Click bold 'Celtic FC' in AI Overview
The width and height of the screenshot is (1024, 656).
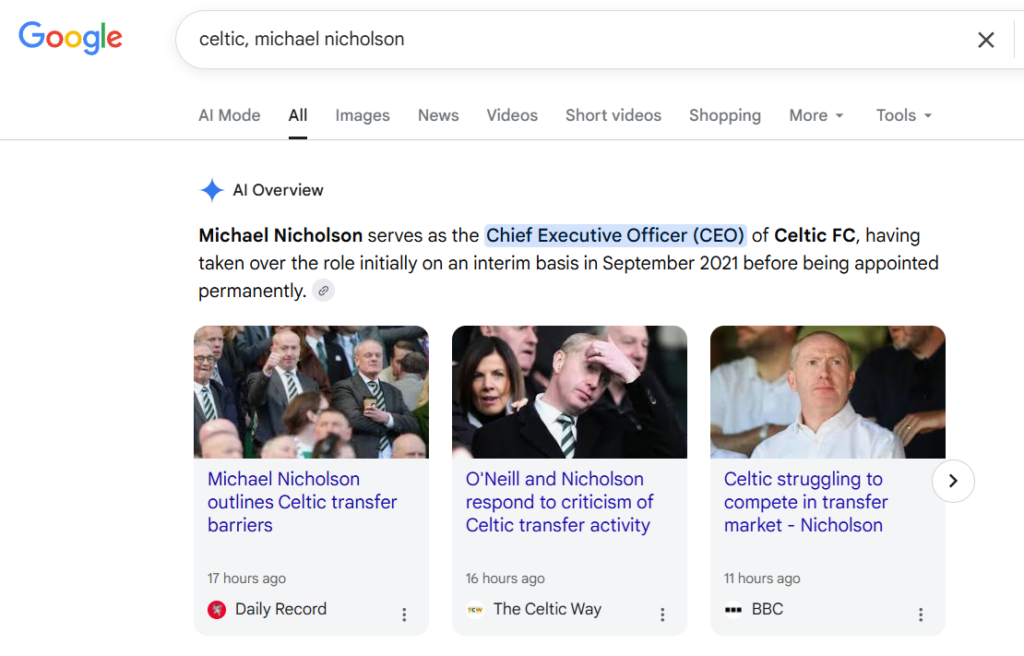pyautogui.click(x=814, y=235)
